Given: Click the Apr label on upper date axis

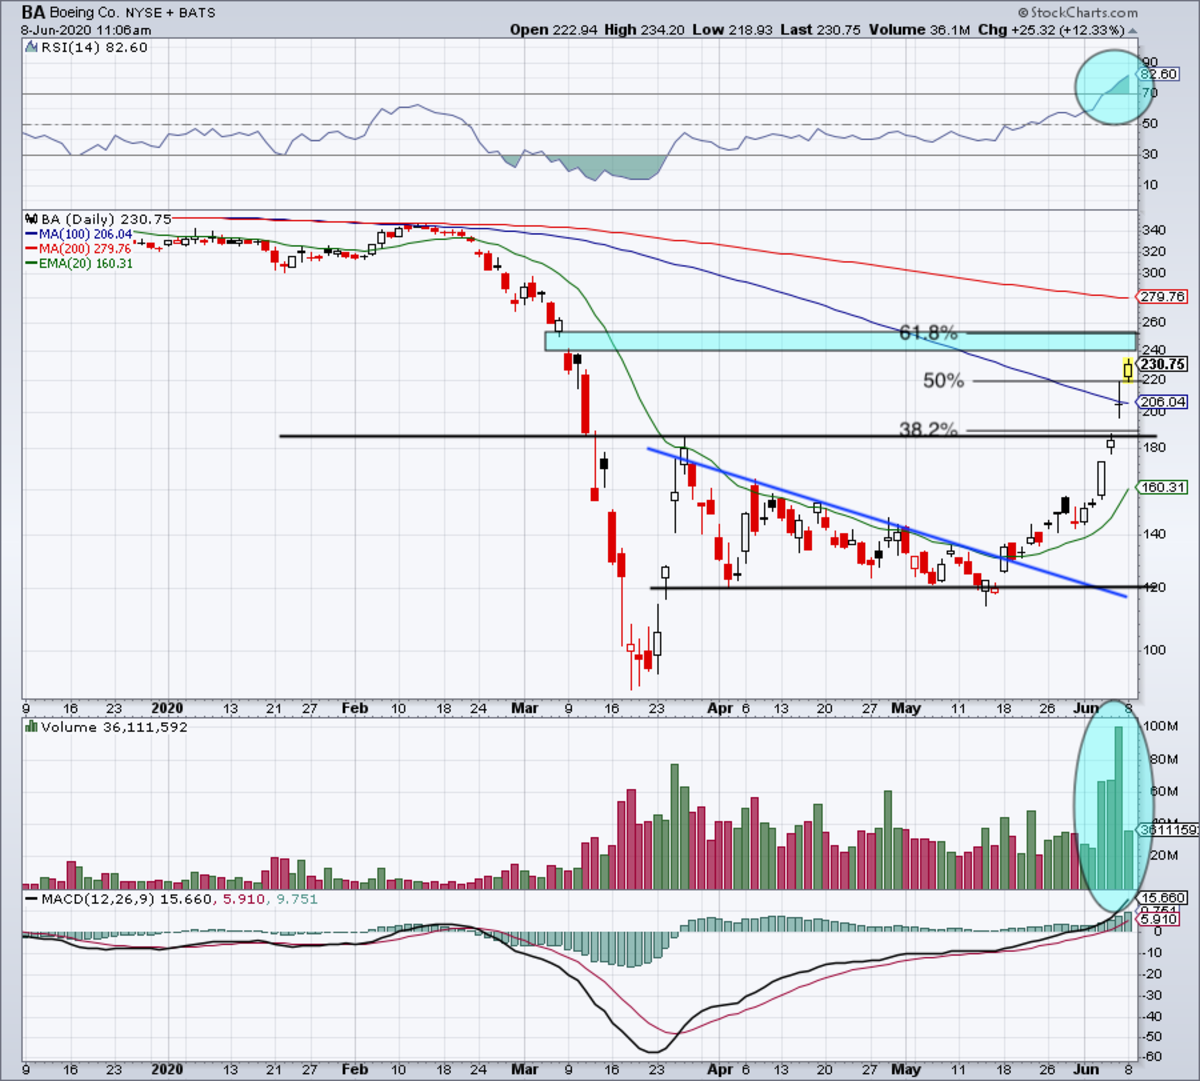Looking at the screenshot, I should [720, 708].
